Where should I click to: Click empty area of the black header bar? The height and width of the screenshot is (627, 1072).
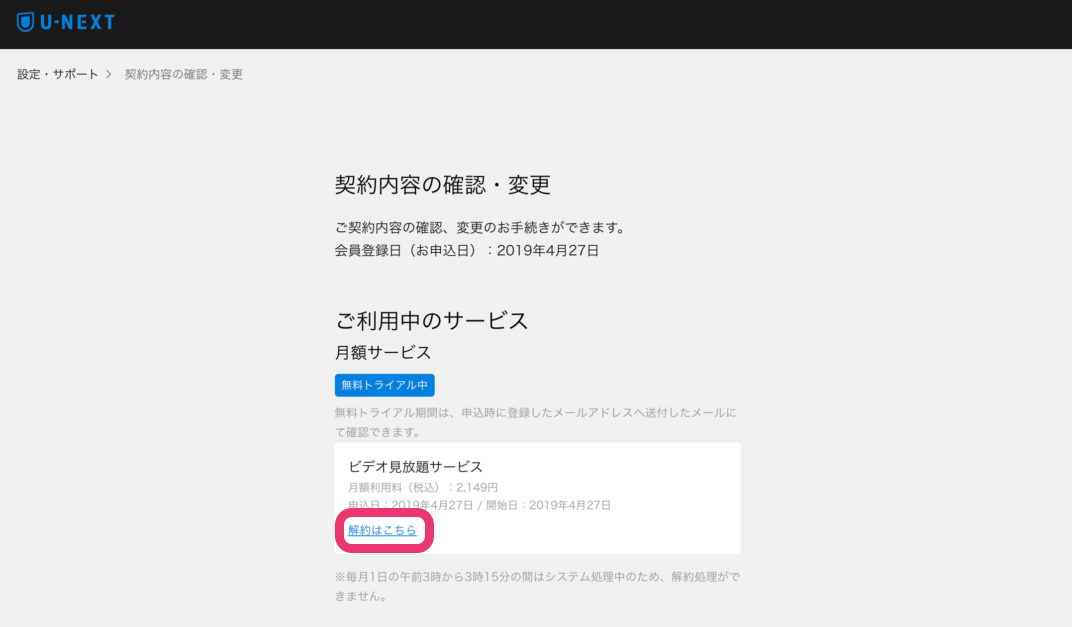pos(600,23)
